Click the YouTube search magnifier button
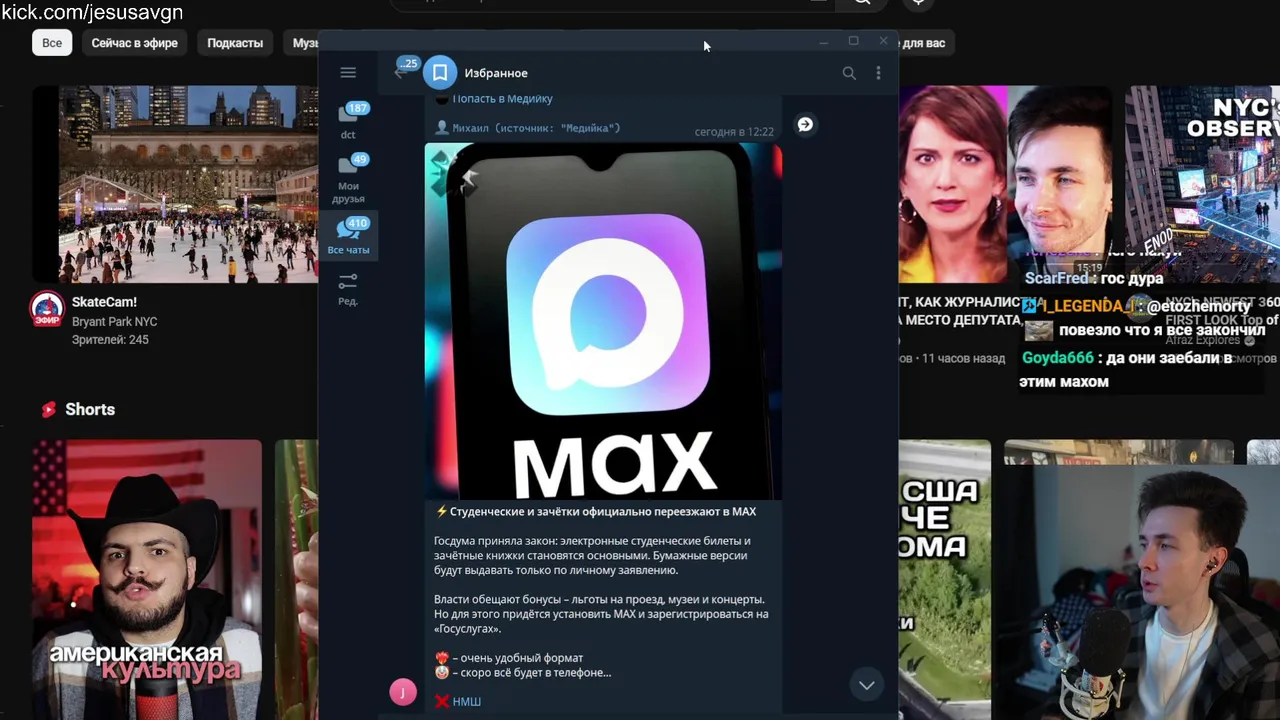1280x720 pixels. (x=862, y=3)
